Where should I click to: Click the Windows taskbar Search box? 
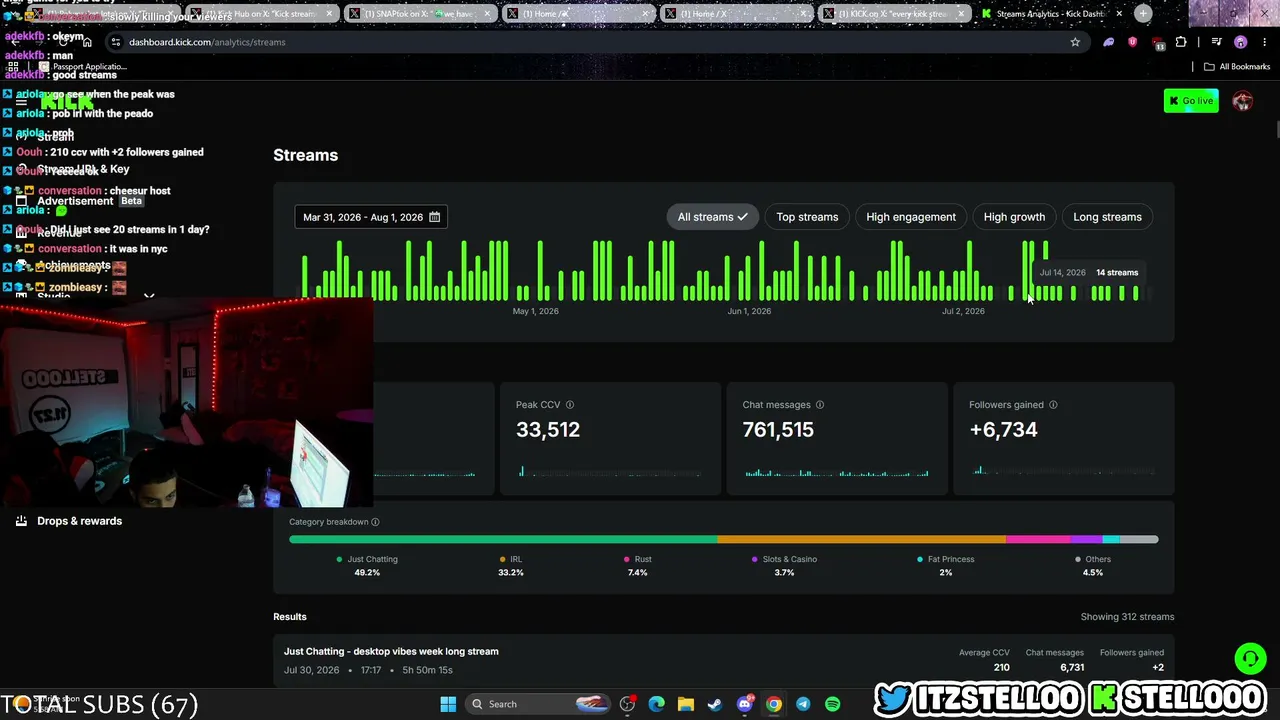click(x=537, y=704)
